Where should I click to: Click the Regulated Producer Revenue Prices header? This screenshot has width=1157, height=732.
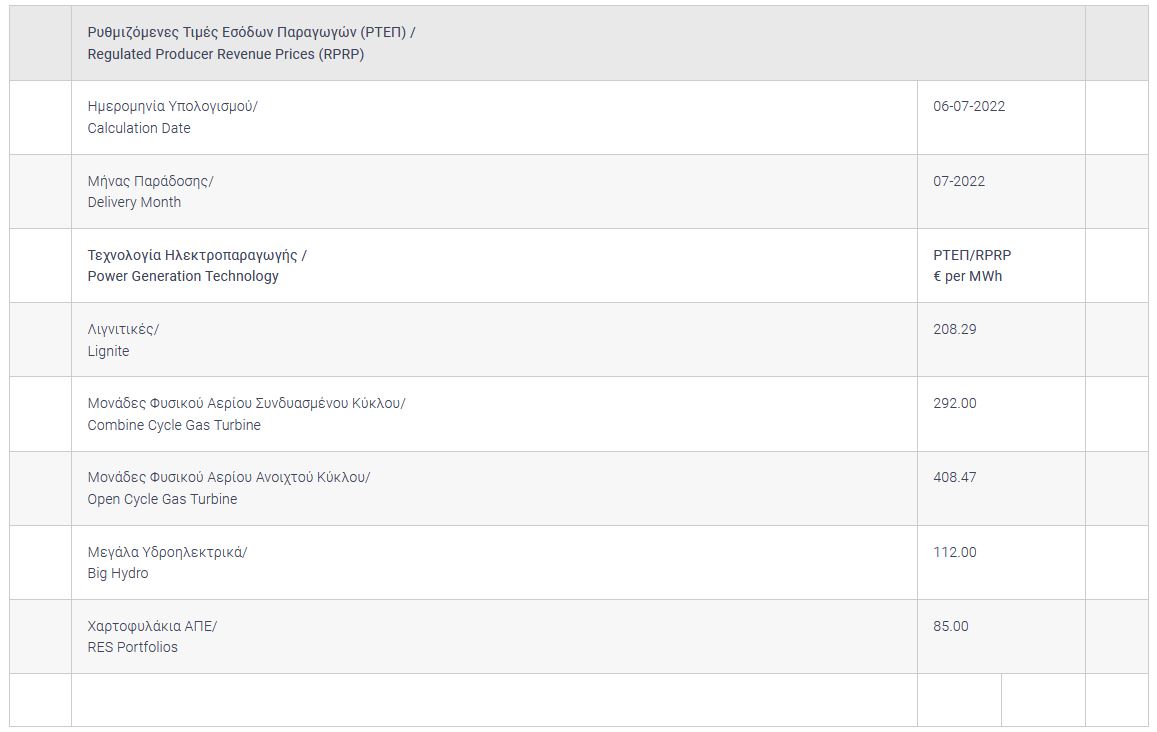(251, 43)
